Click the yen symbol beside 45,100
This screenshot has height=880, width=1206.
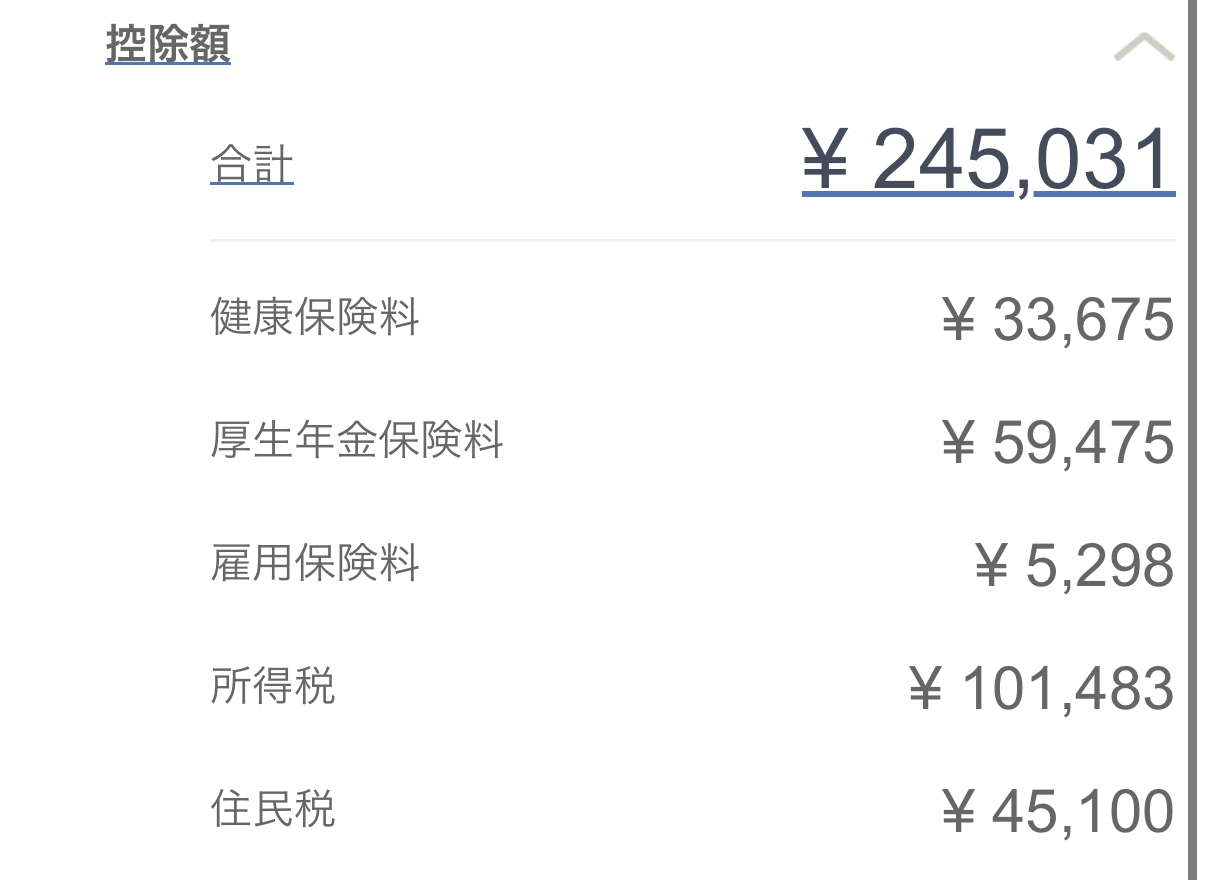pyautogui.click(x=958, y=812)
